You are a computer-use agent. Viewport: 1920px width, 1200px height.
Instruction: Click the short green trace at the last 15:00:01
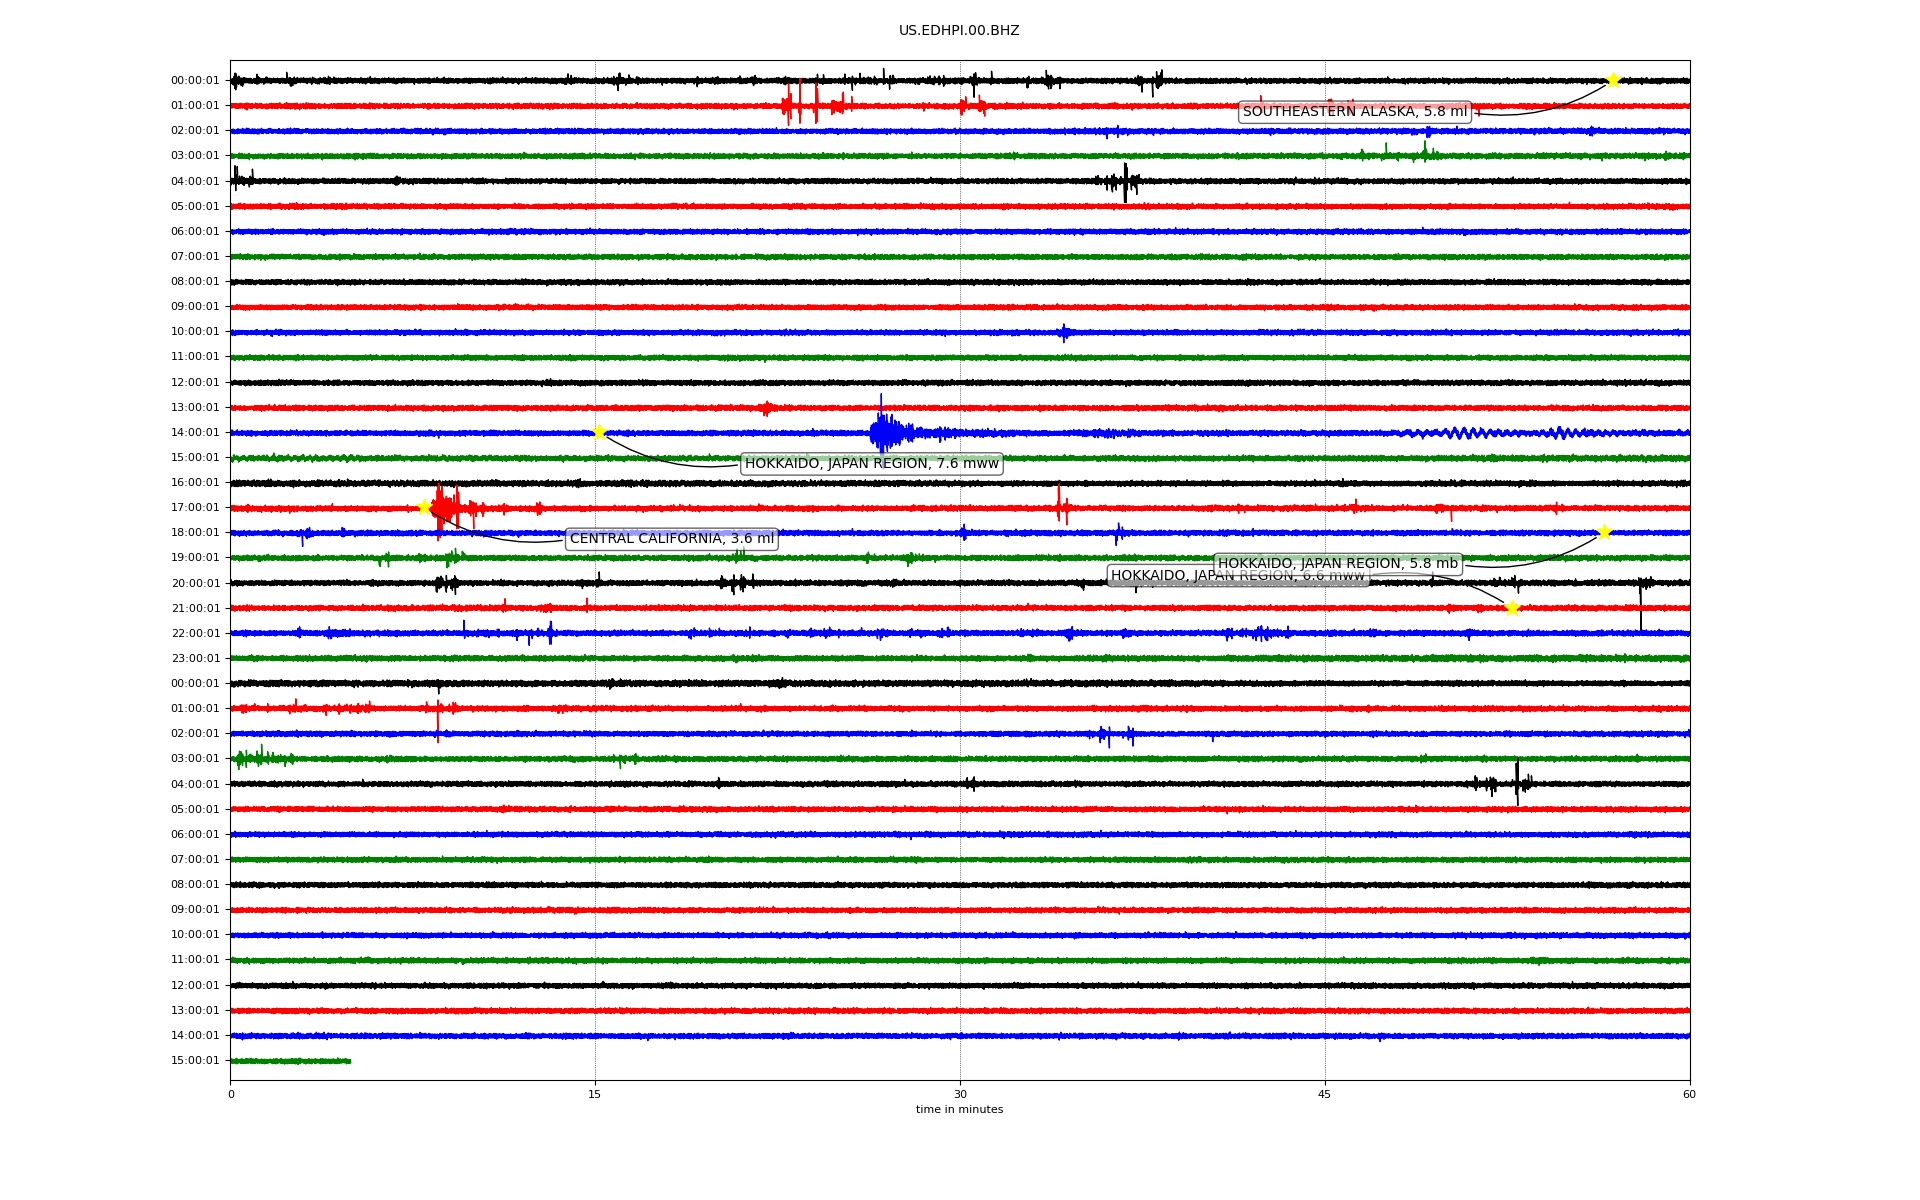point(290,1061)
